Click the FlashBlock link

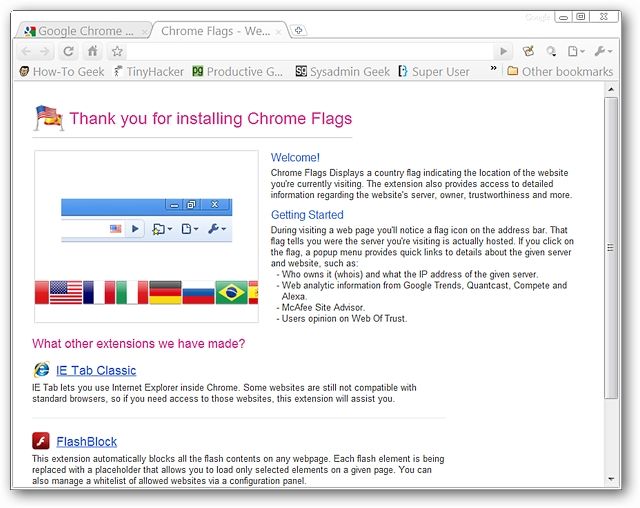pos(87,441)
